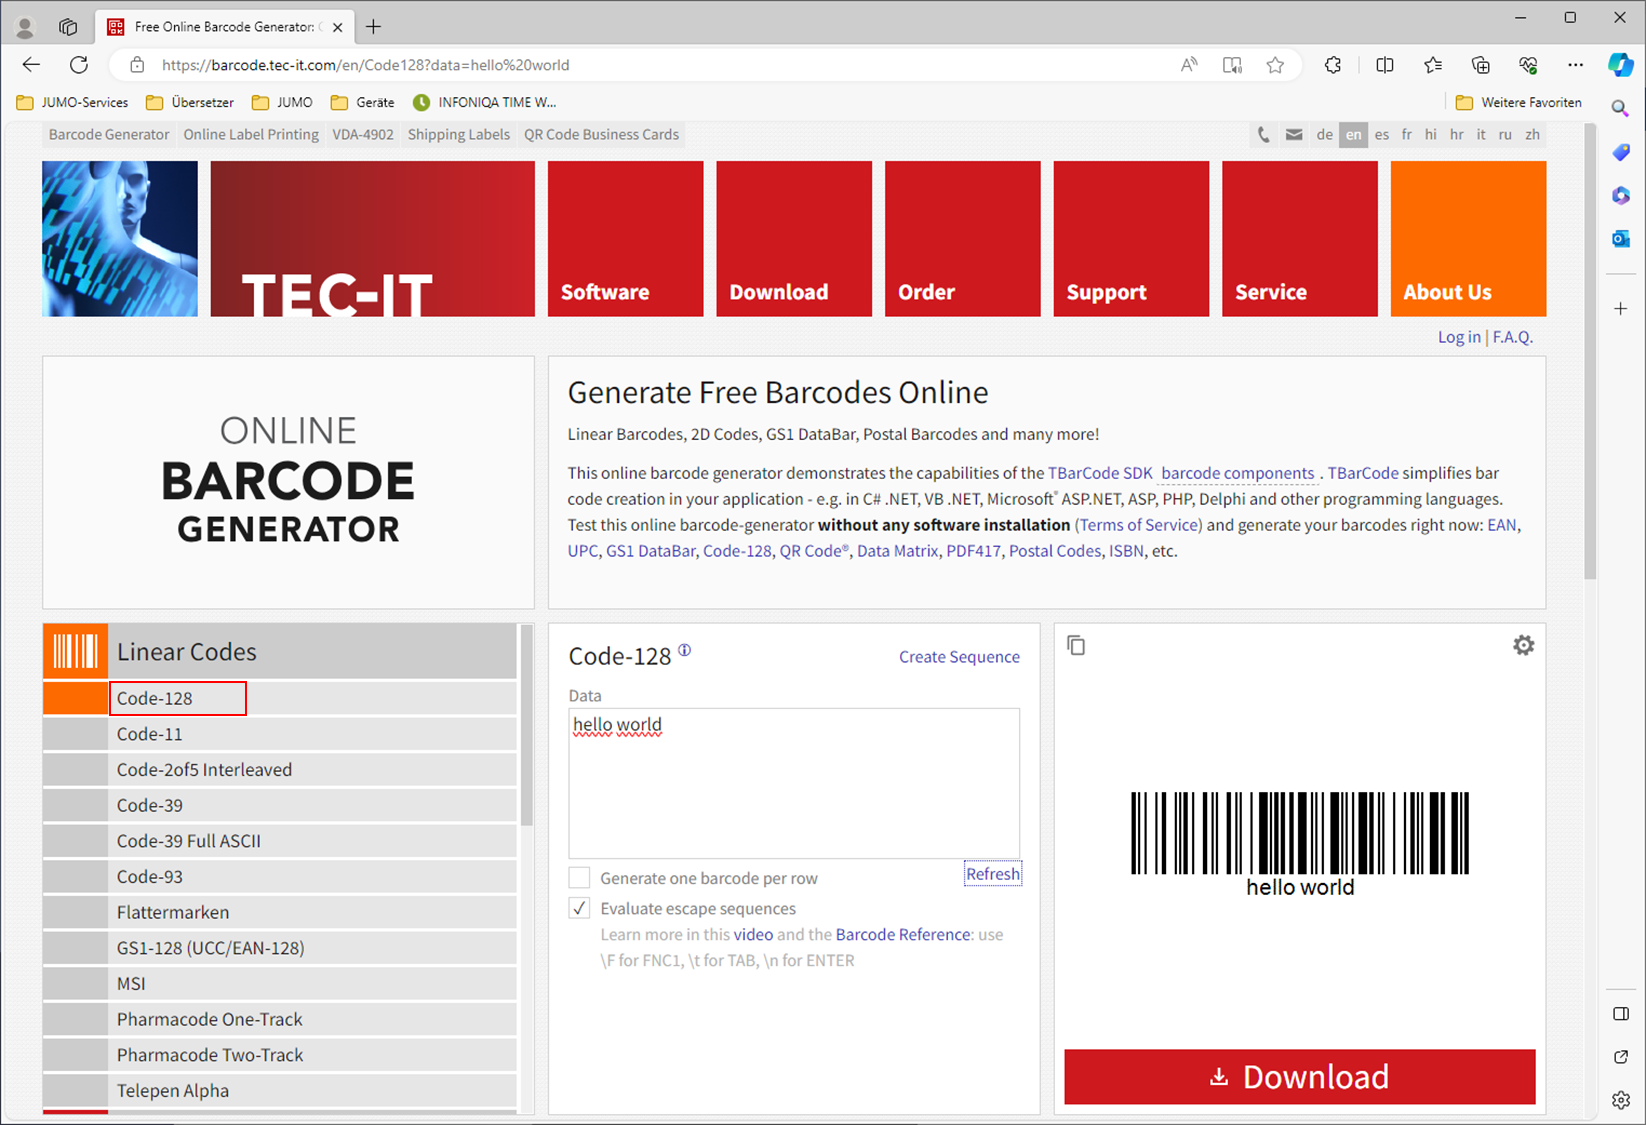Open the Support menu tile
Screen dimensions: 1646x1125
1131,239
